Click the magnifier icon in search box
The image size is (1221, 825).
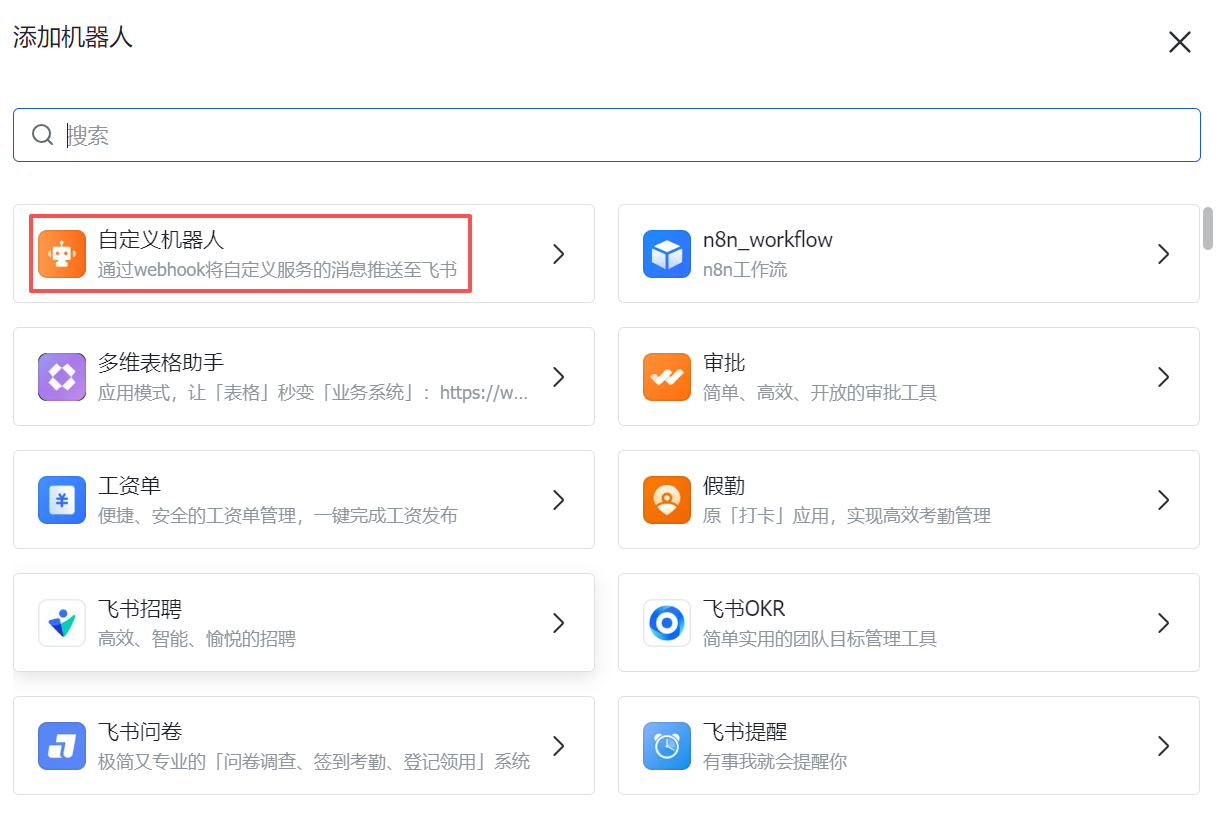click(42, 135)
